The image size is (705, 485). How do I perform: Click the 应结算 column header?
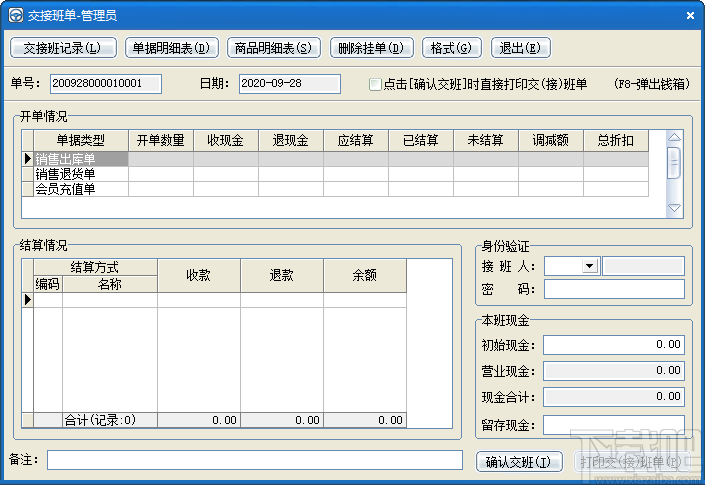pos(356,141)
